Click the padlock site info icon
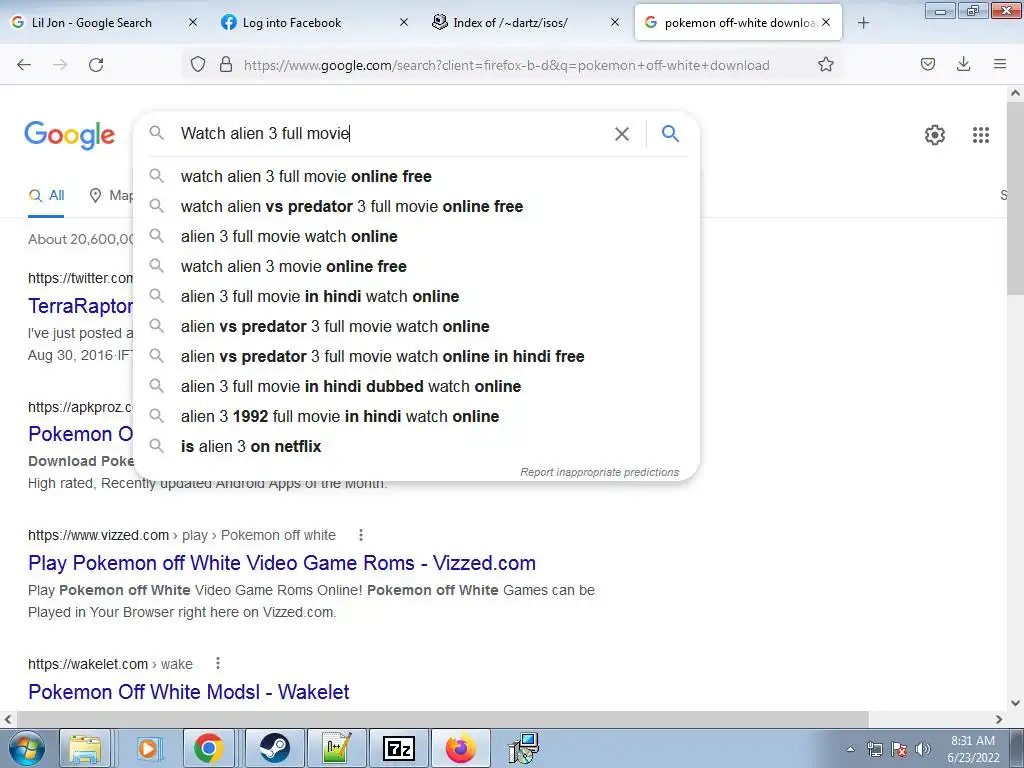Viewport: 1024px width, 768px height. tap(226, 65)
